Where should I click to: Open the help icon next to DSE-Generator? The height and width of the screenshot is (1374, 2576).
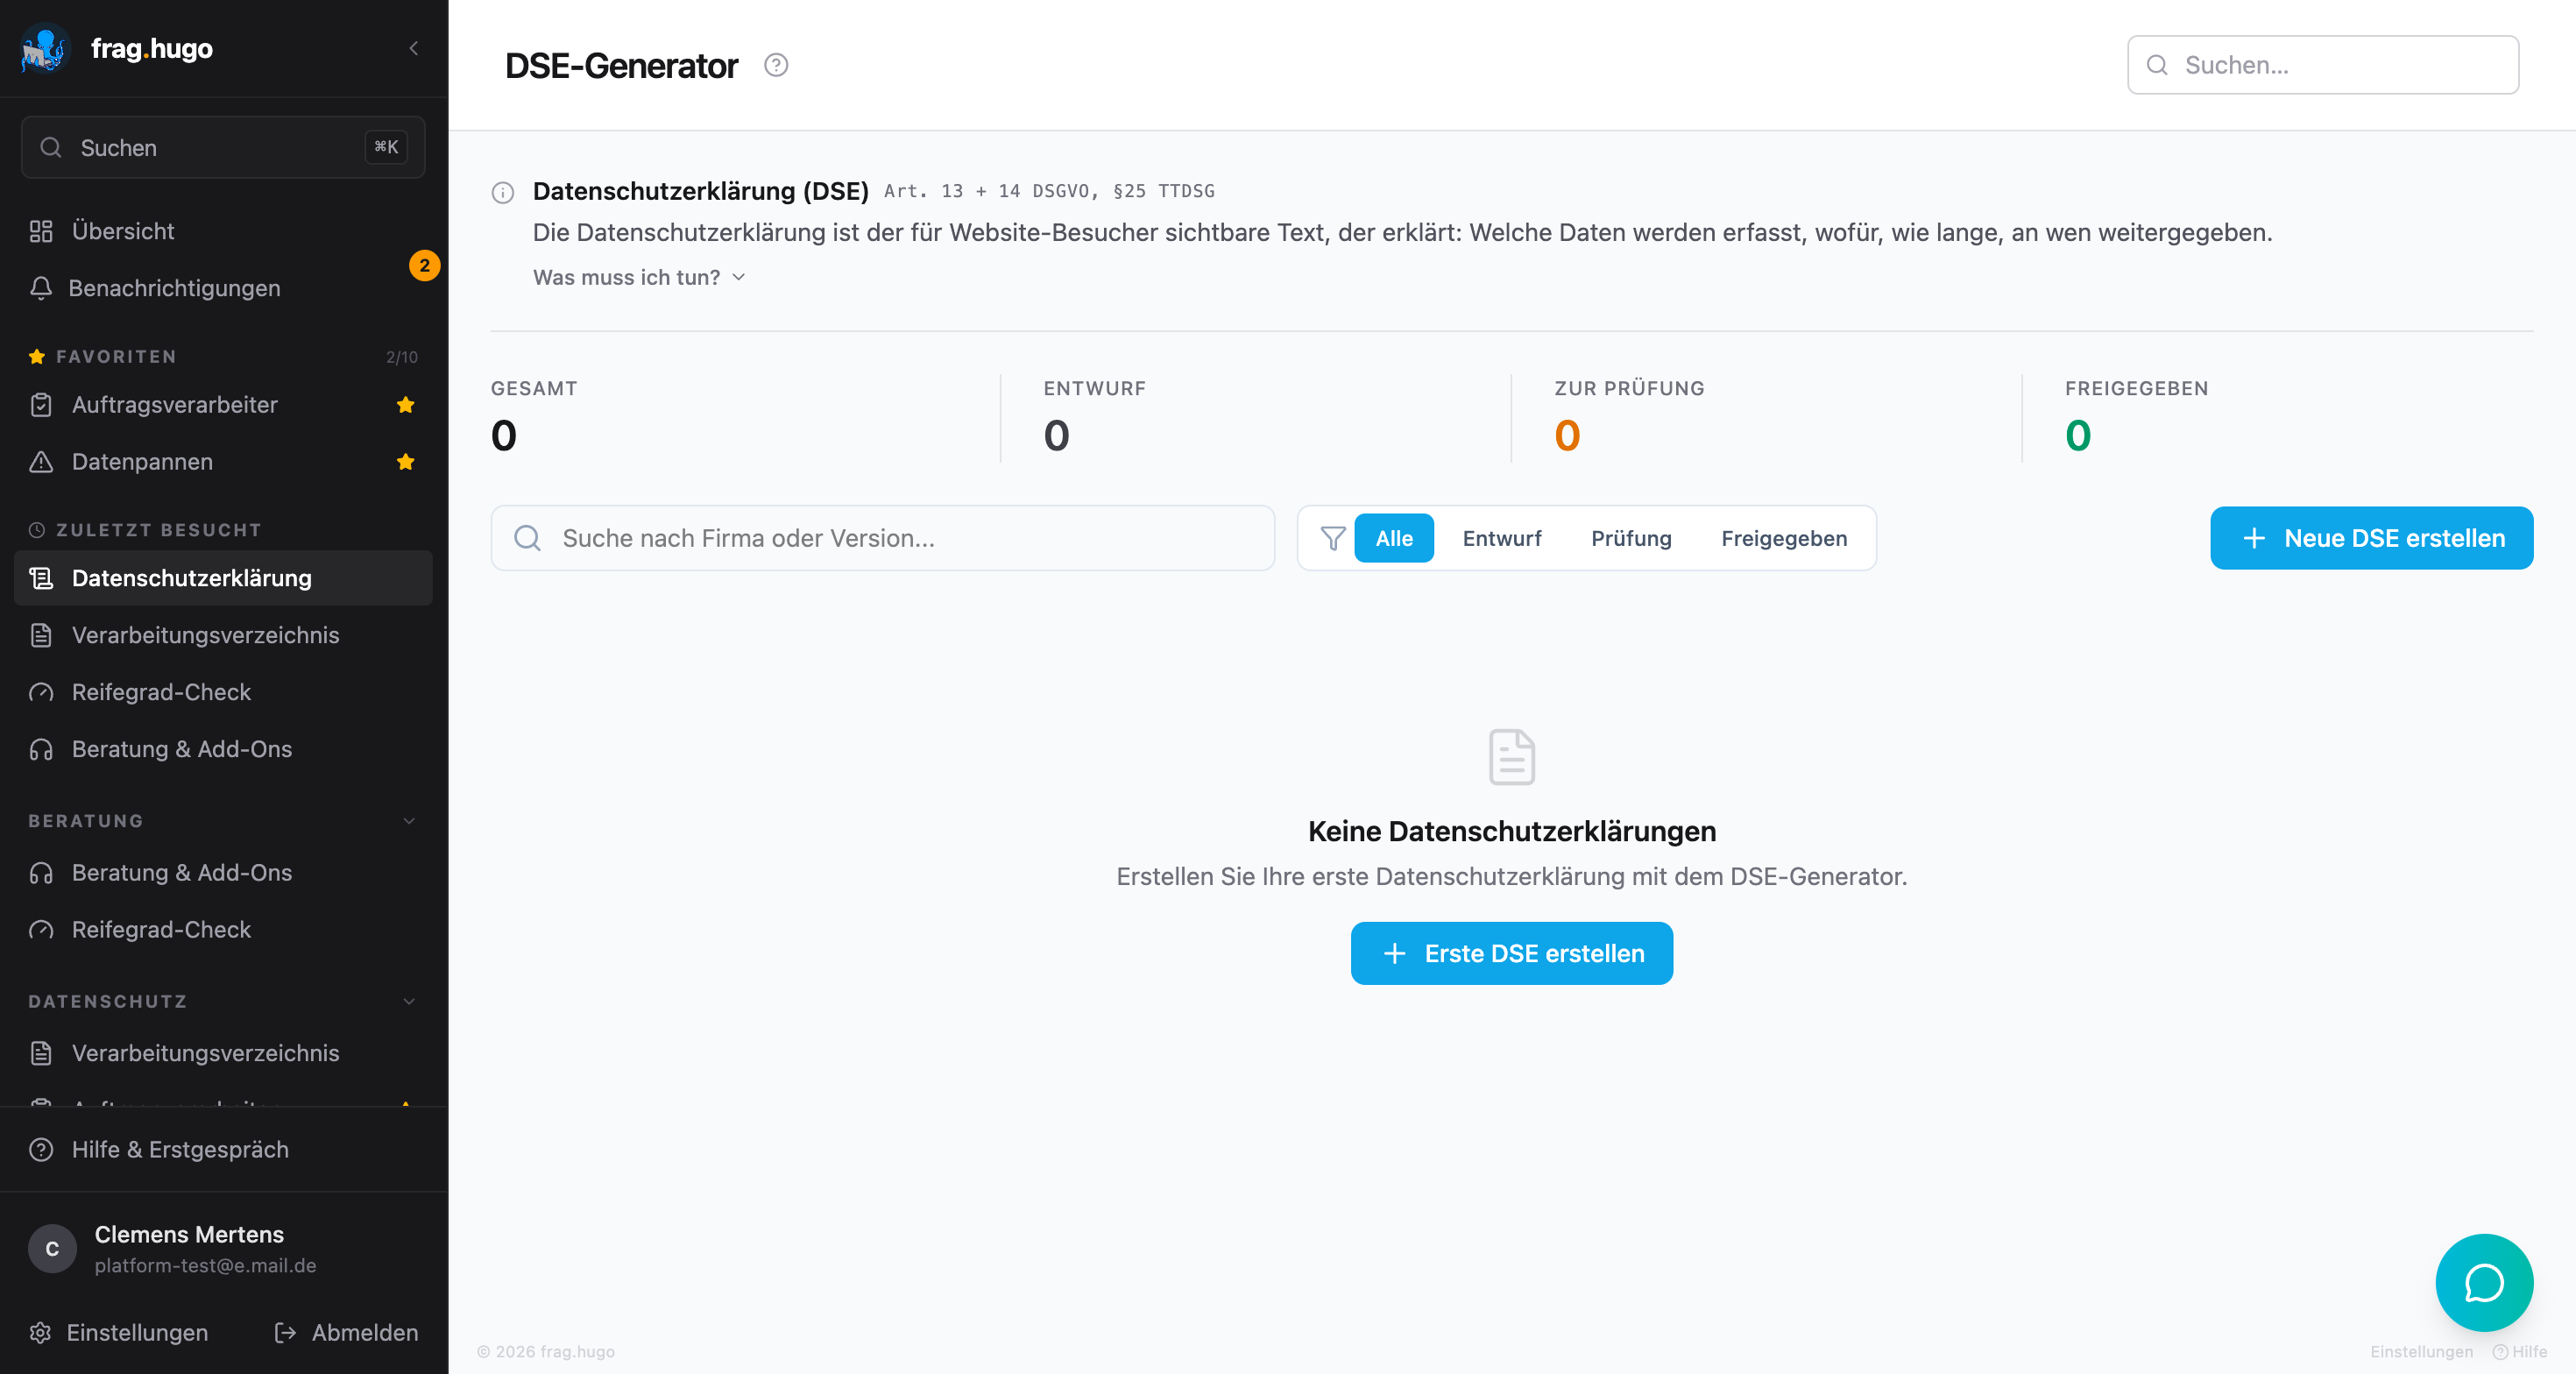point(776,65)
